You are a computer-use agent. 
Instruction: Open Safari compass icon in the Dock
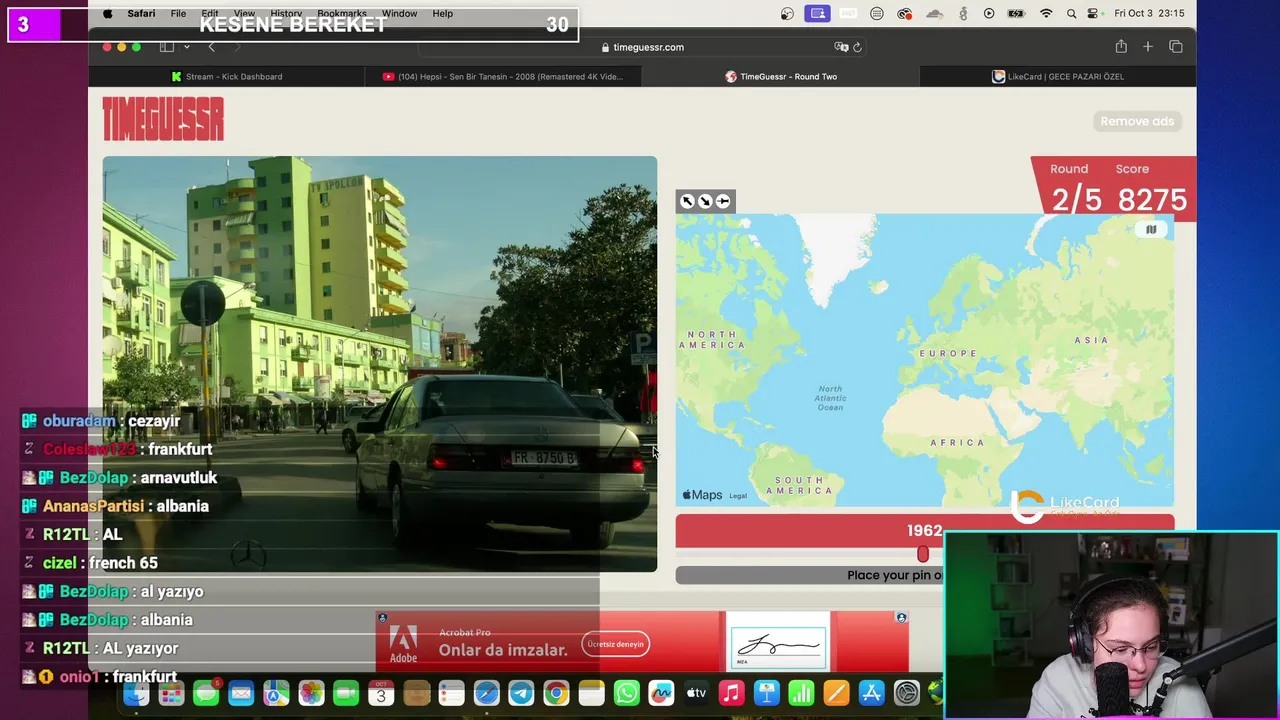pos(486,693)
